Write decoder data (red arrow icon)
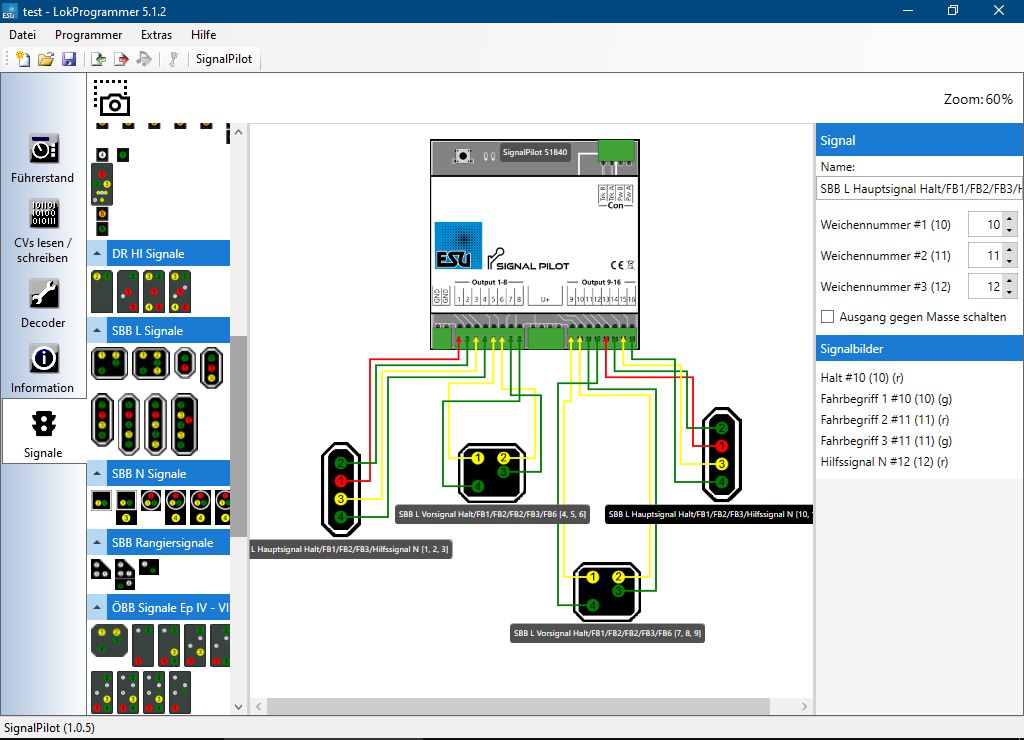The image size is (1024, 740). pos(121,59)
